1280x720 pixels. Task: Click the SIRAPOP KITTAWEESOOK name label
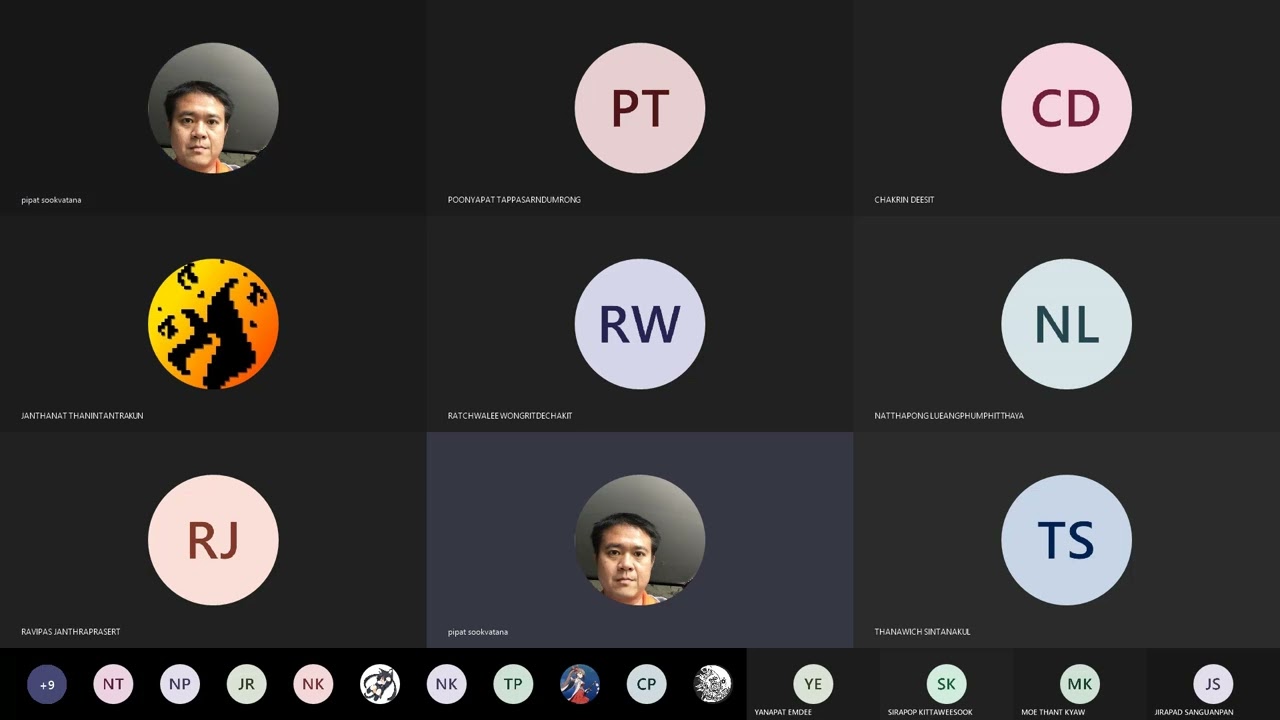(930, 713)
